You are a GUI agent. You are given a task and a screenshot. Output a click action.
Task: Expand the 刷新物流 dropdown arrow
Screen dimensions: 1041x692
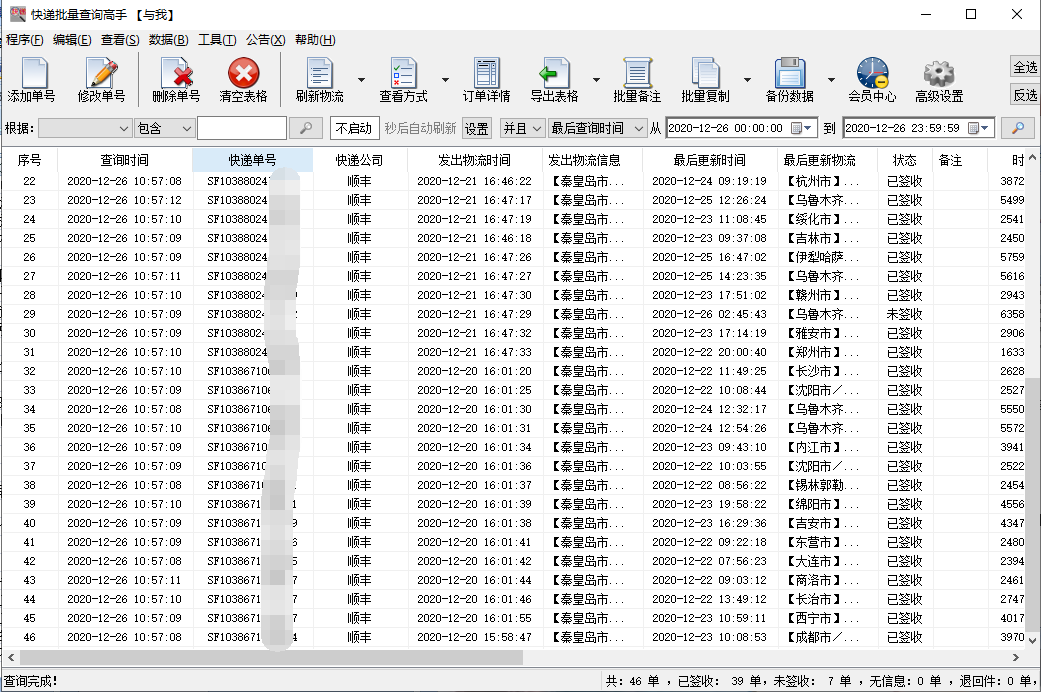(x=362, y=80)
